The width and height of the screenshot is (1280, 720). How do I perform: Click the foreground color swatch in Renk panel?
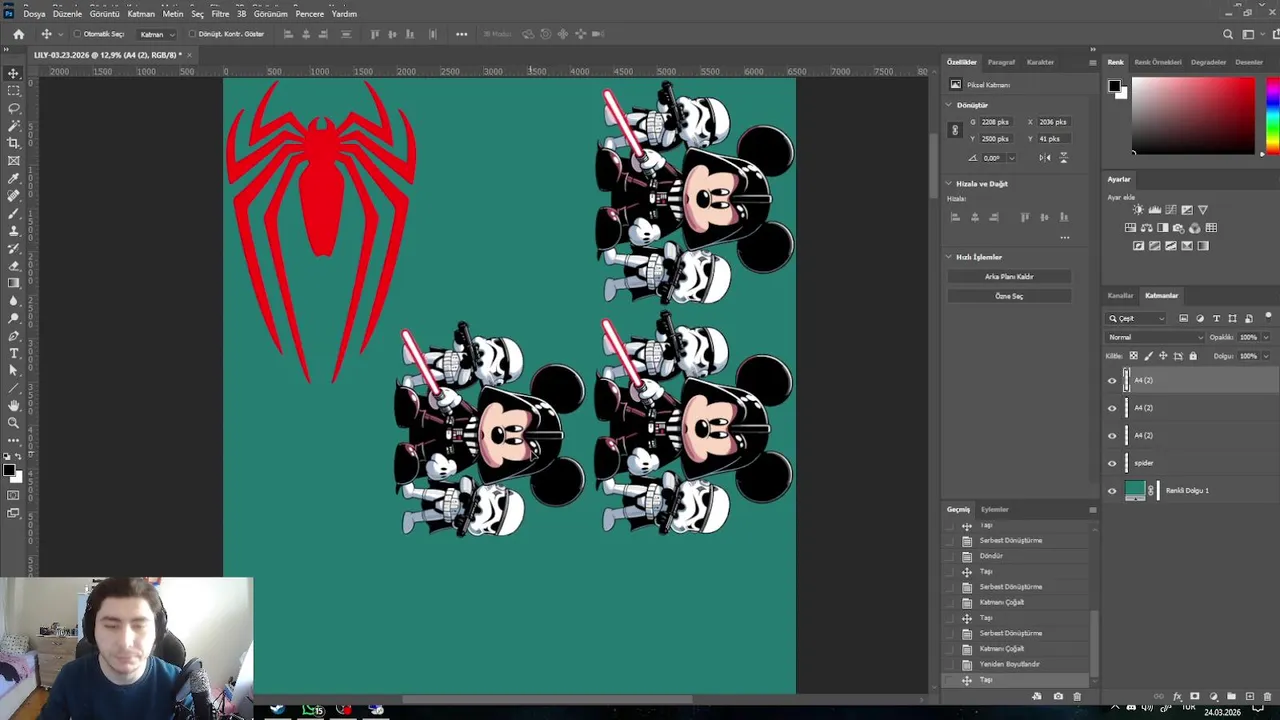point(1114,86)
